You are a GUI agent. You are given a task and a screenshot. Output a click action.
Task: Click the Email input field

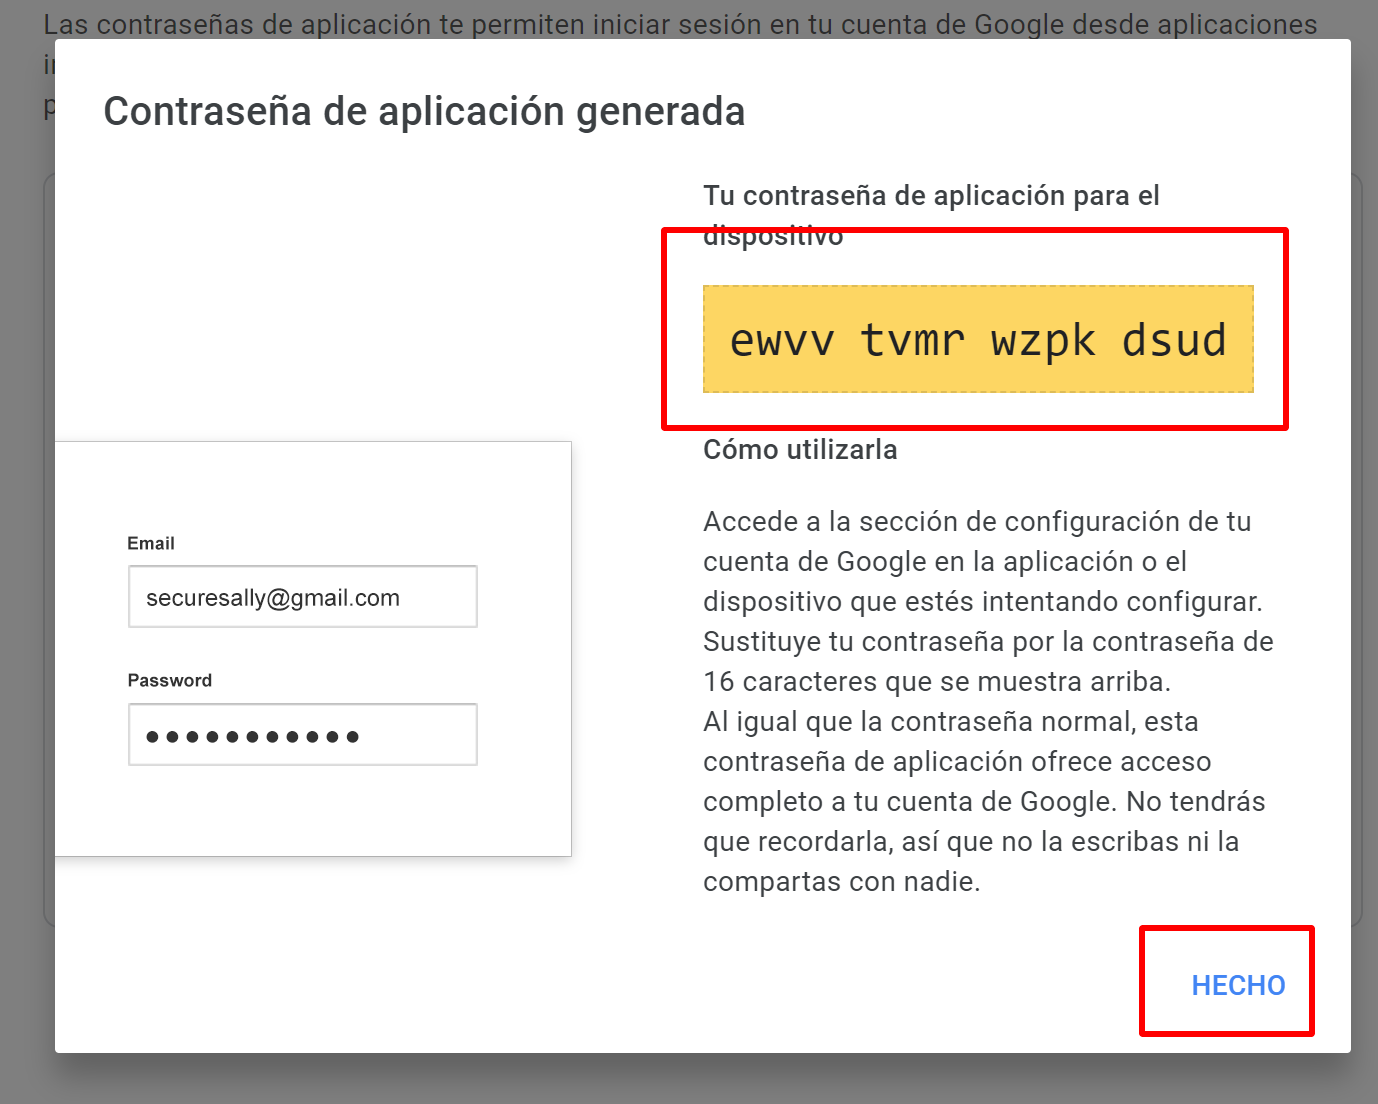click(302, 596)
